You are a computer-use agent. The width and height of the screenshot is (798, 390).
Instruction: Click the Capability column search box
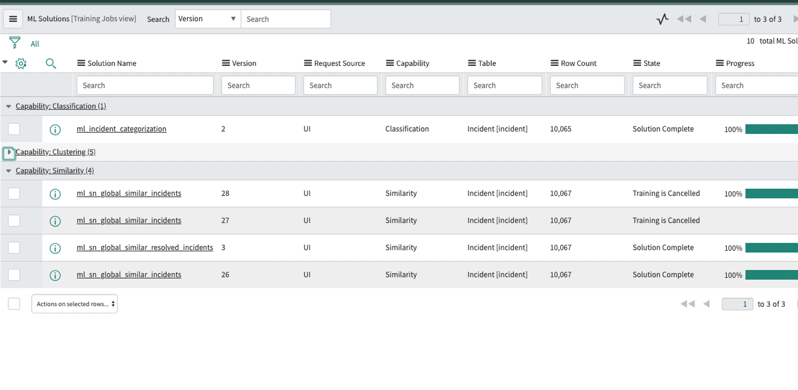[422, 86]
